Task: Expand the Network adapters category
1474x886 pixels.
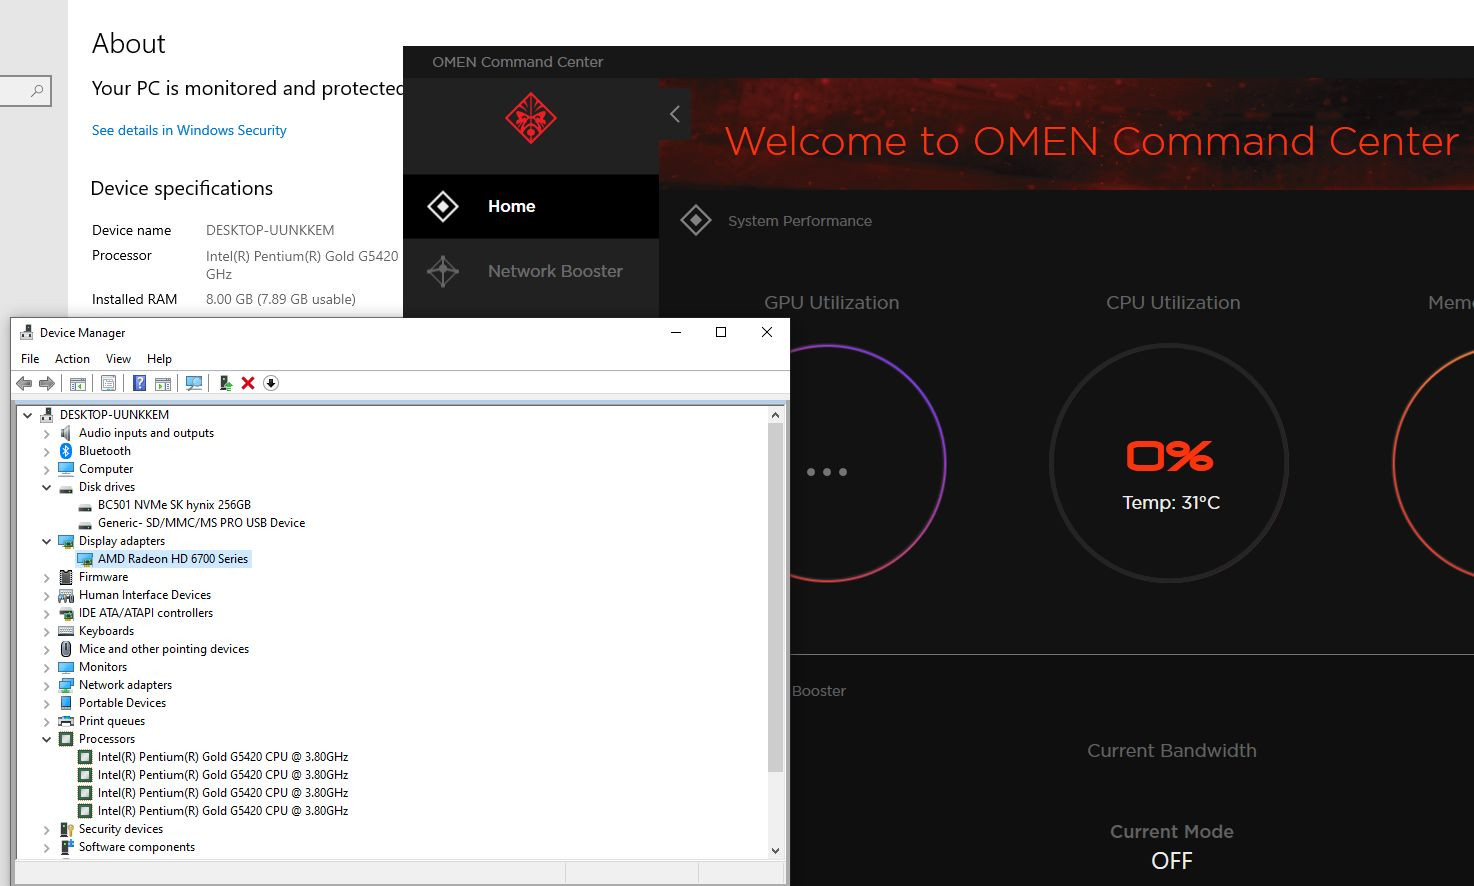Action: (46, 685)
